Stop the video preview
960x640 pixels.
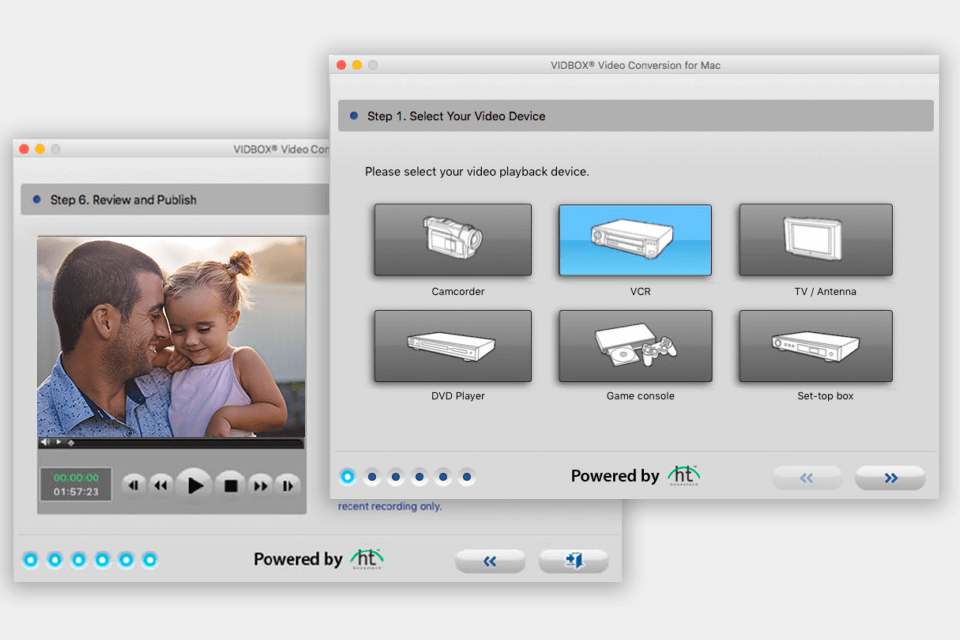coord(230,486)
